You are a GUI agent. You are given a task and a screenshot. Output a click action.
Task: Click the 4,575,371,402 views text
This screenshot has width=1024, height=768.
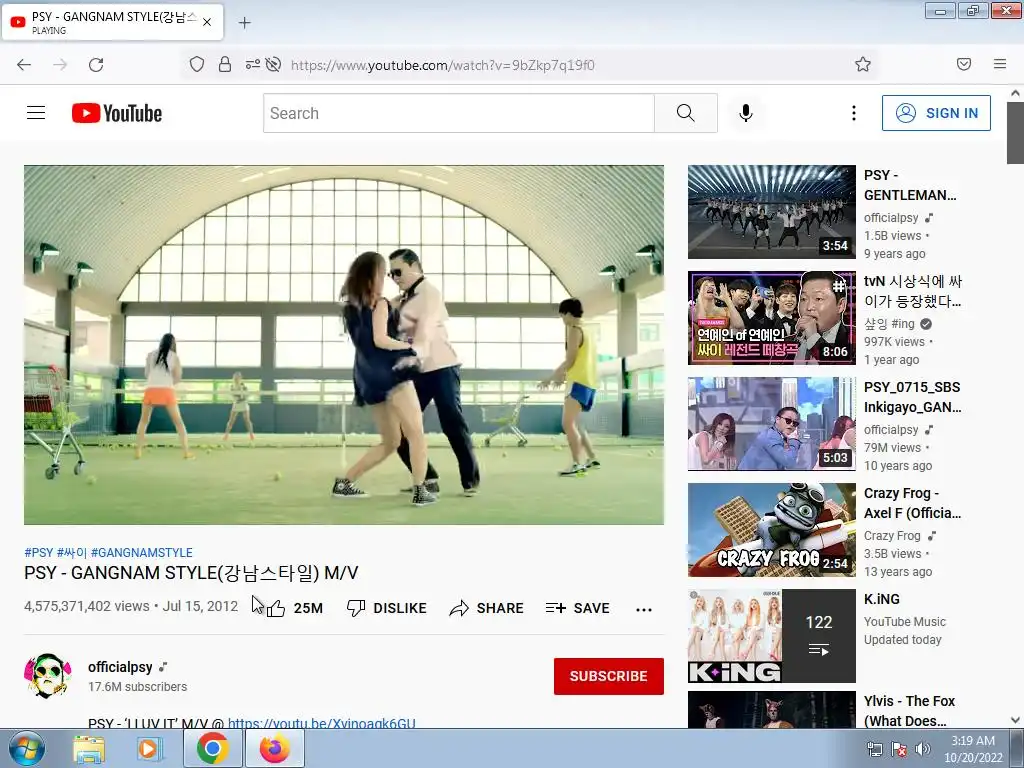[87, 606]
